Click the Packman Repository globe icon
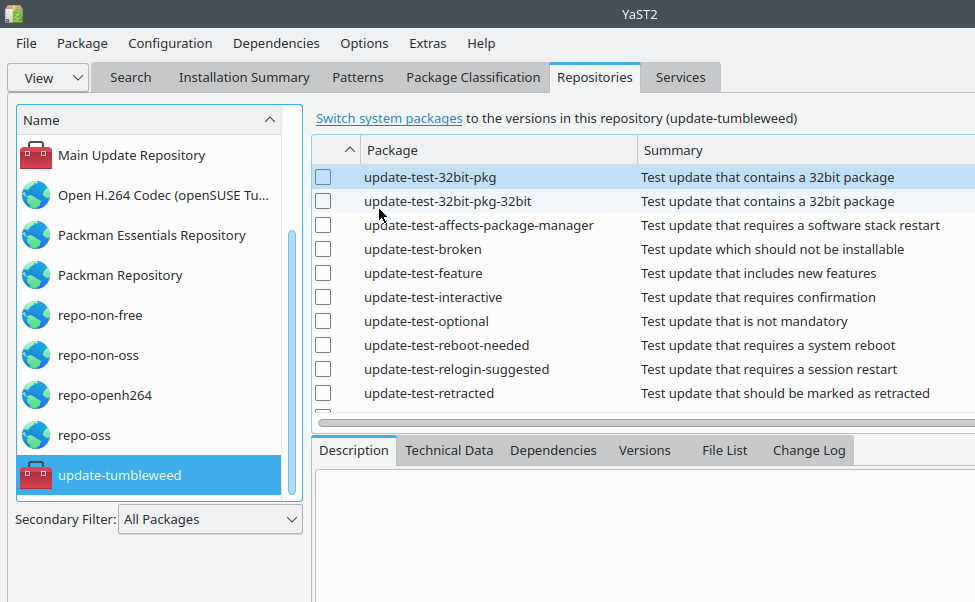The height and width of the screenshot is (602, 975). pos(35,275)
